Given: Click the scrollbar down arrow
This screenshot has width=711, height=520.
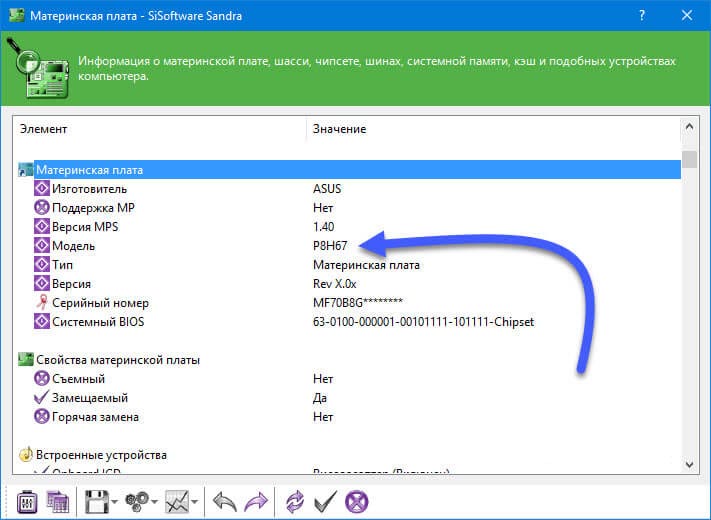Looking at the screenshot, I should pos(690,464).
